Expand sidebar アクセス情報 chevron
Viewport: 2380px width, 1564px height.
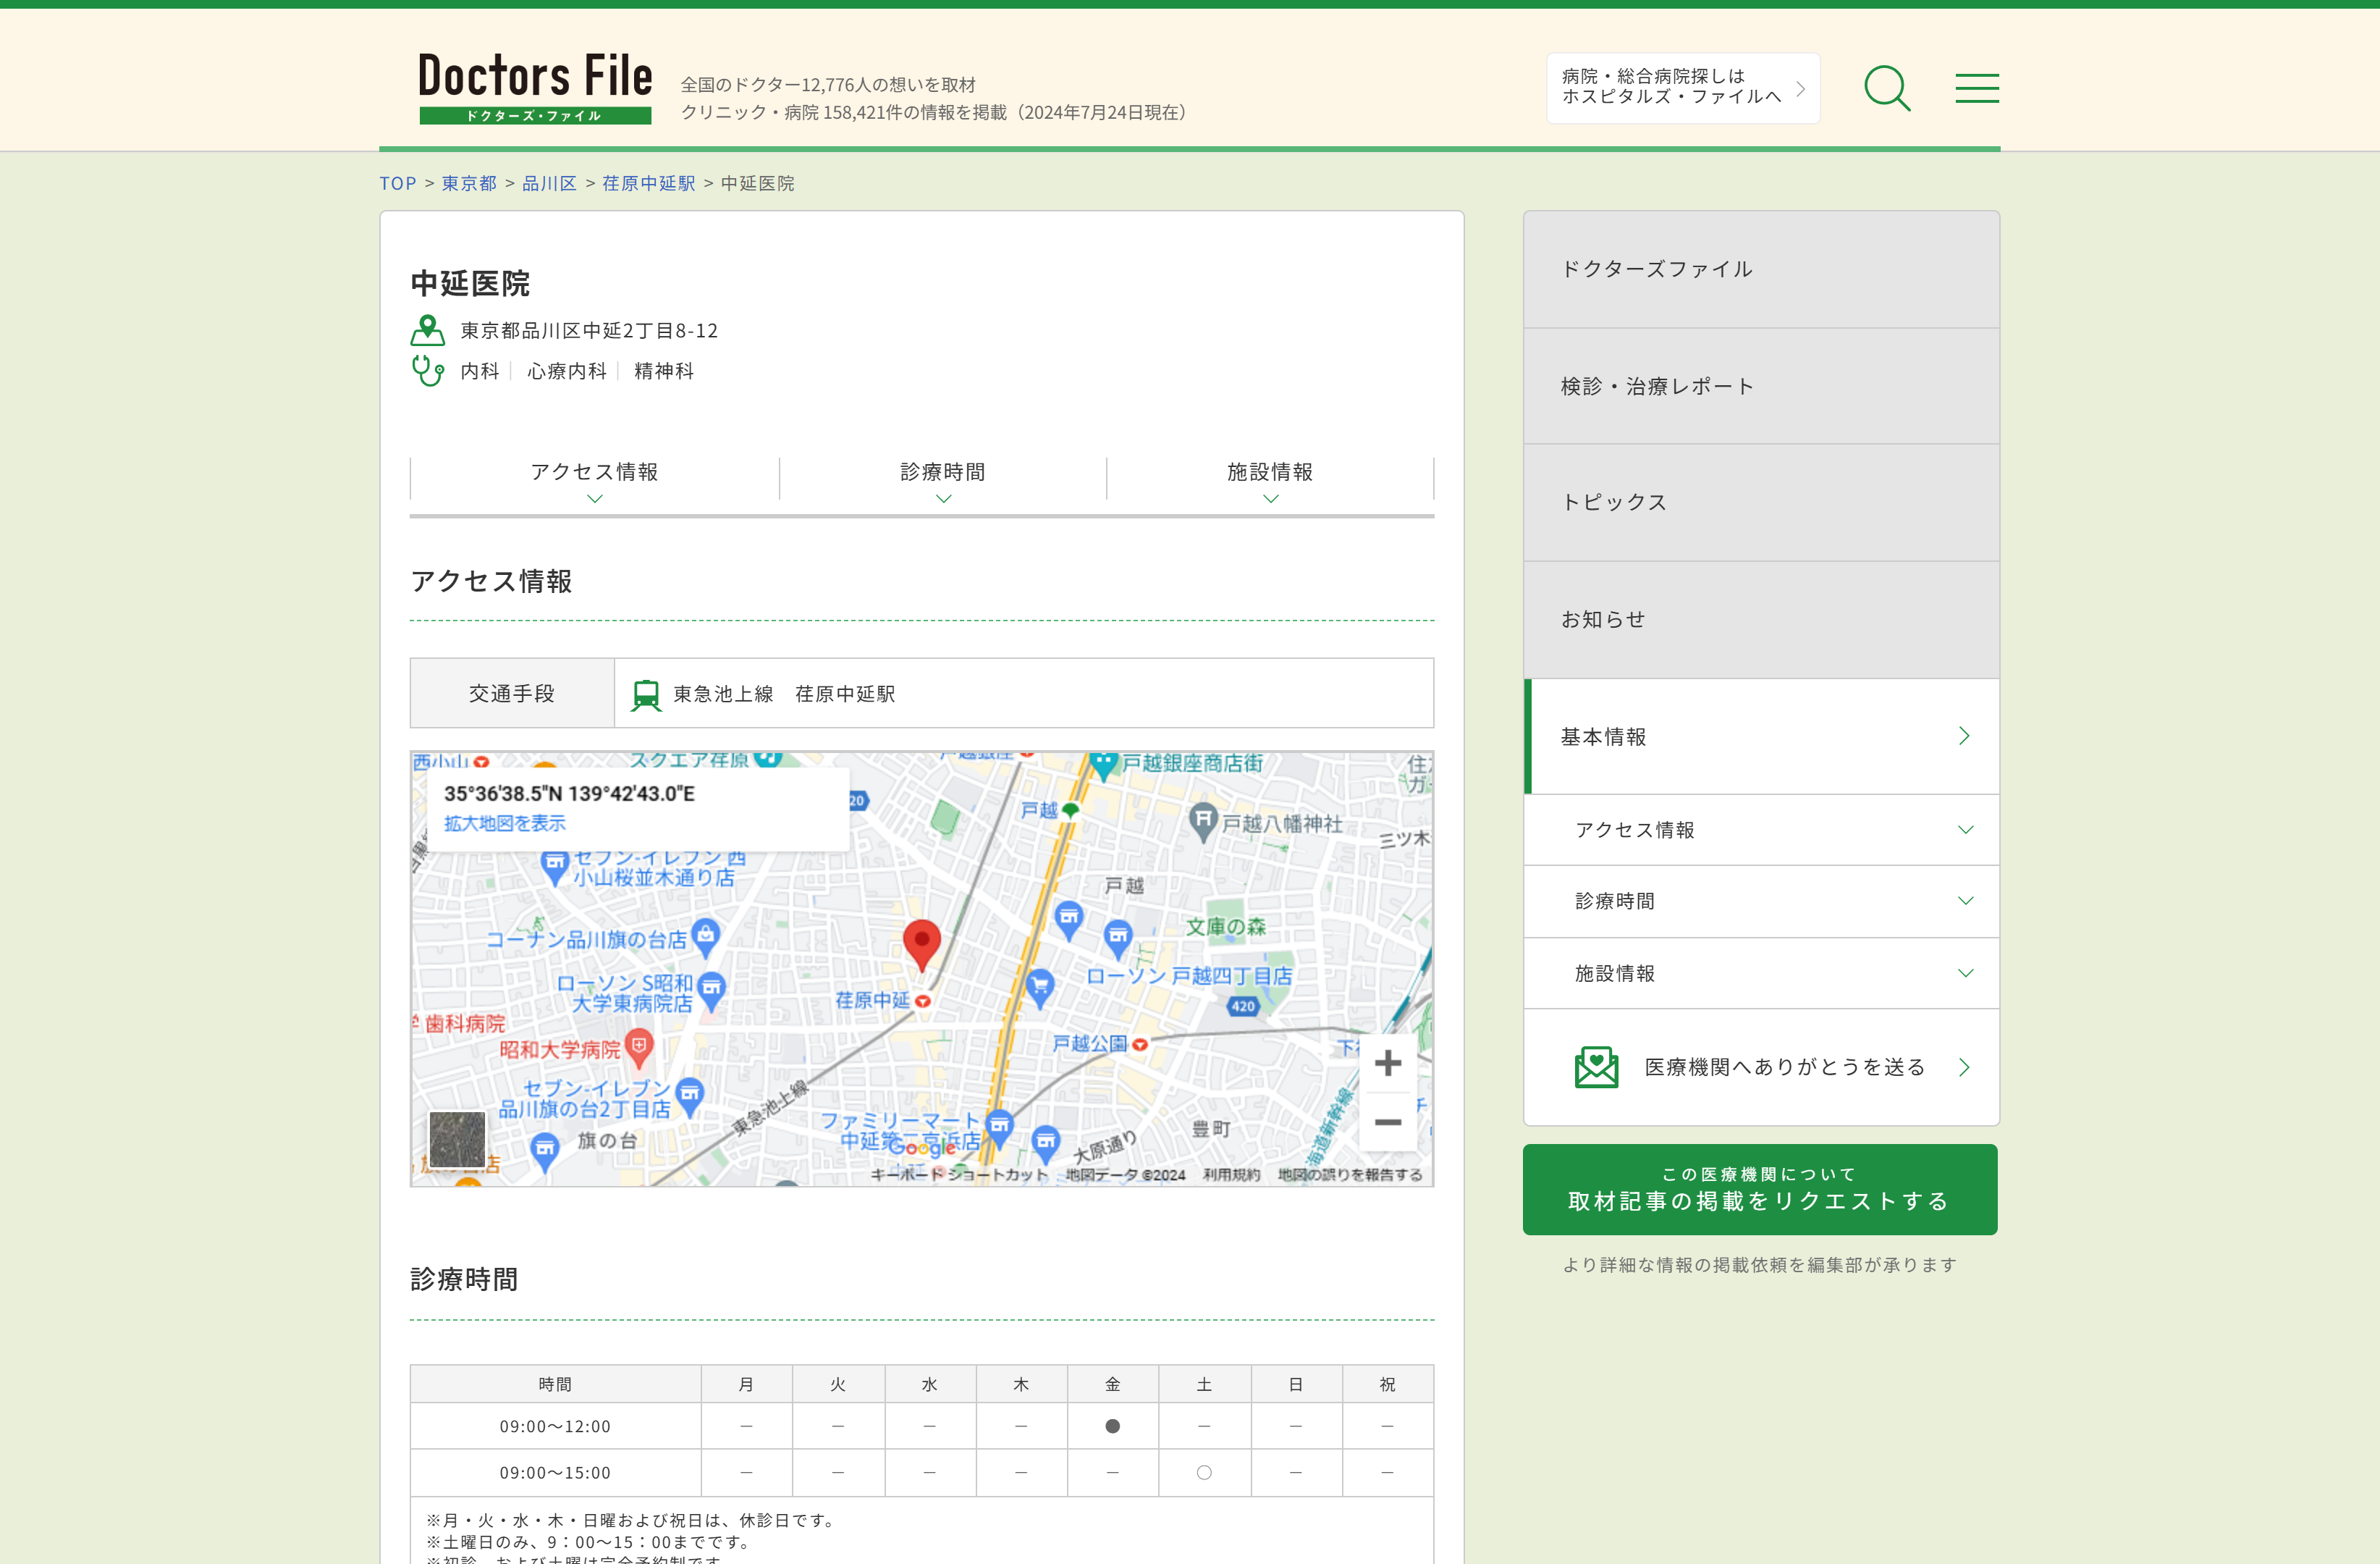coord(1965,830)
